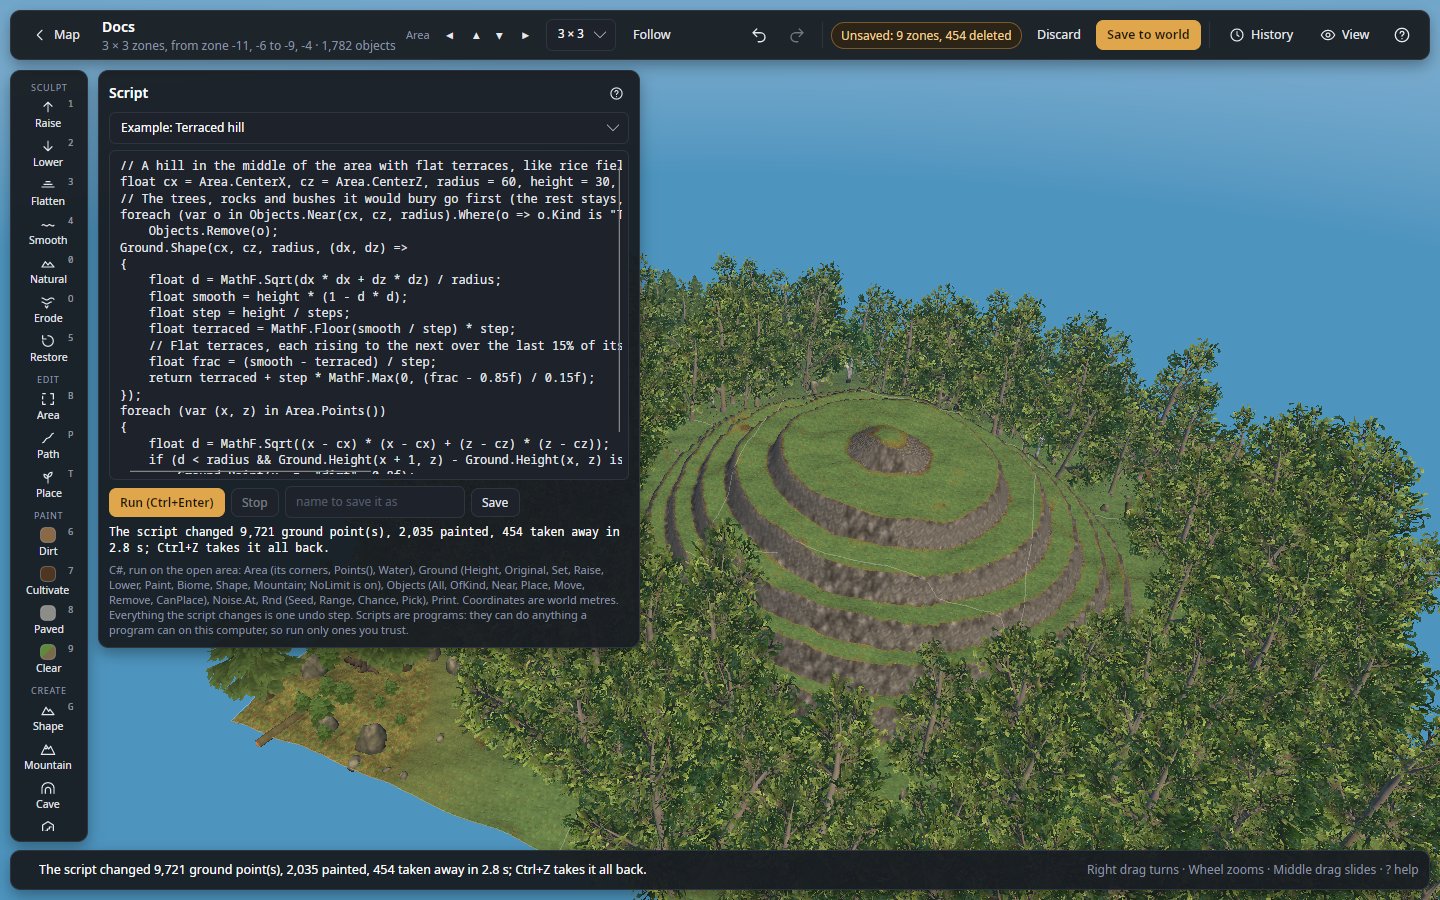Select the Smooth sculpt tool
This screenshot has width=1440, height=900.
(x=48, y=231)
